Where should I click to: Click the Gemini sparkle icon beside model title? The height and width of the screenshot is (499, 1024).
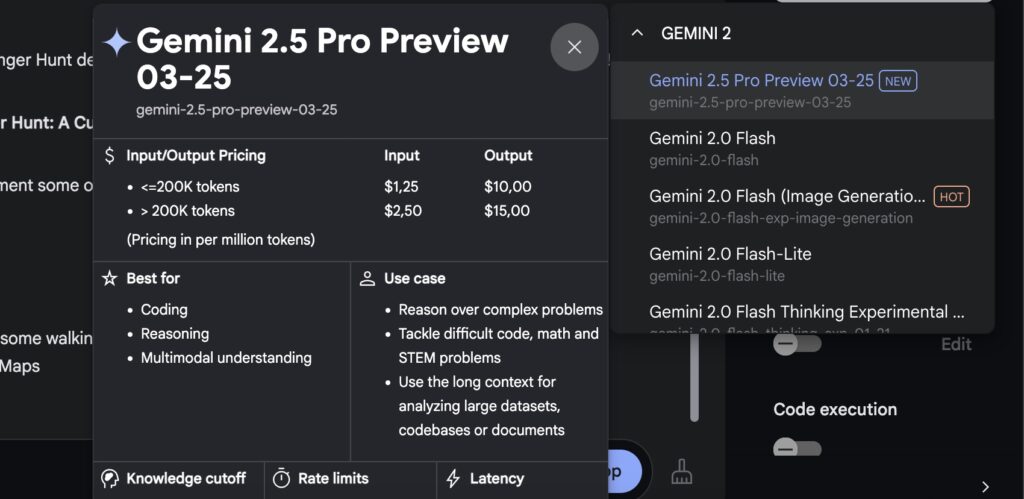pyautogui.click(x=117, y=42)
